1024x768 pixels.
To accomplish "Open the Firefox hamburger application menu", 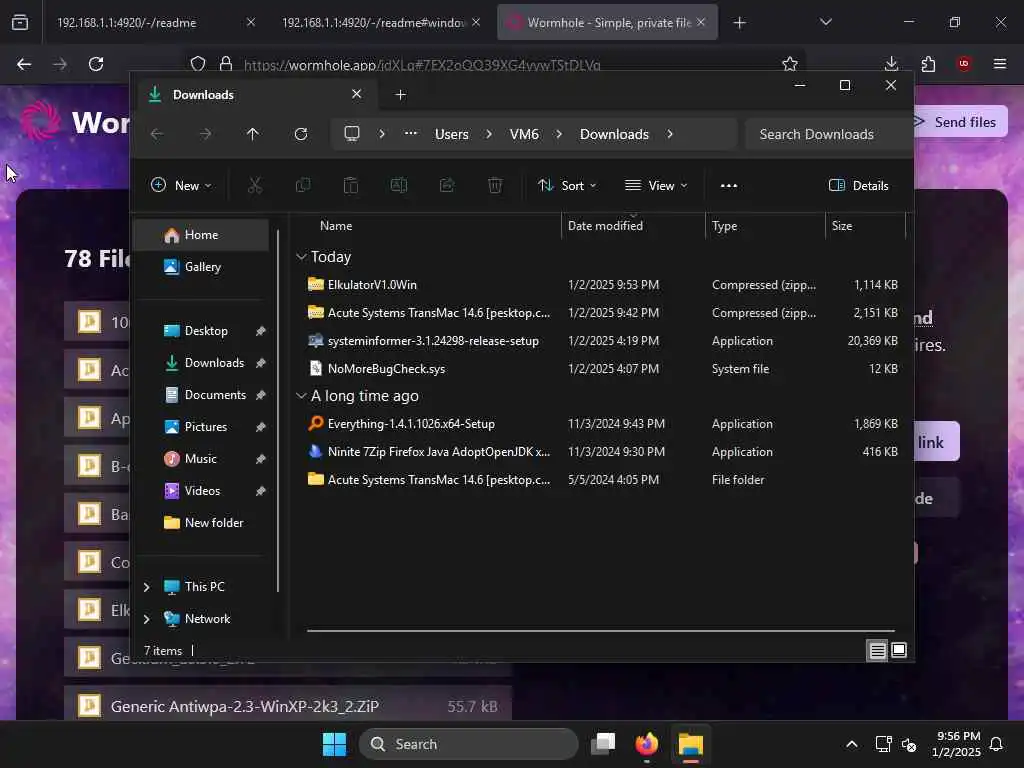I will (1000, 63).
